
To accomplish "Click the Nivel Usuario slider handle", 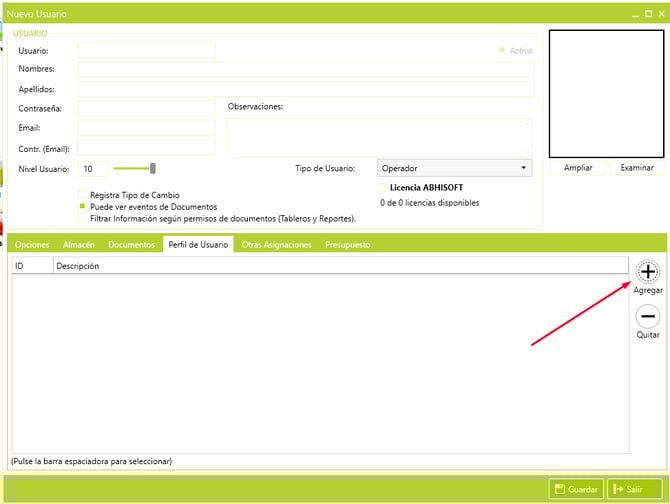I will (x=152, y=168).
